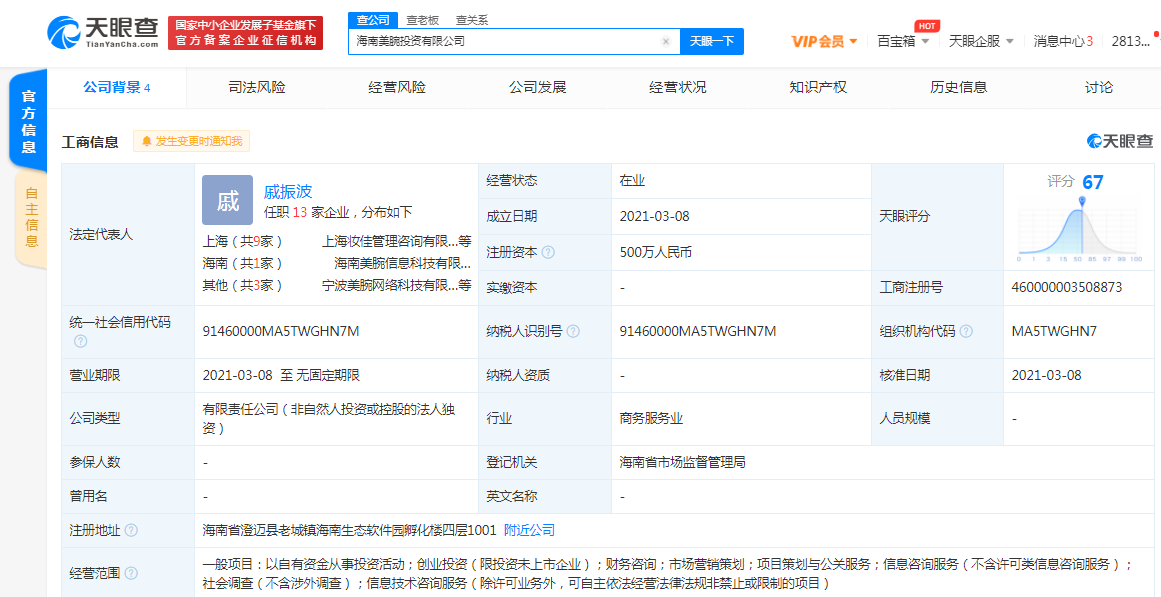1161x597 pixels.
Task: Select the 自主信息 side tab
Action: pyautogui.click(x=31, y=219)
